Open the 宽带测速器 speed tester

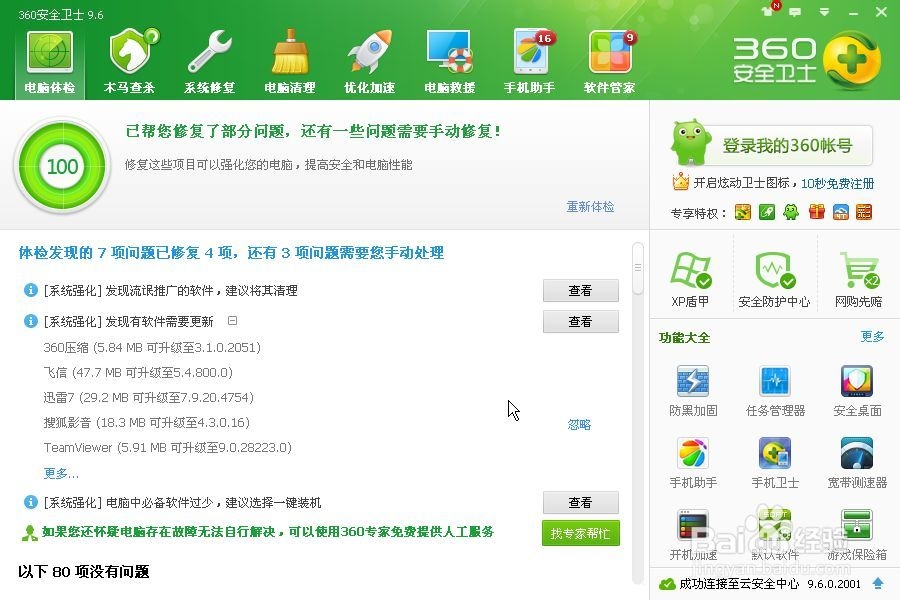(x=857, y=463)
